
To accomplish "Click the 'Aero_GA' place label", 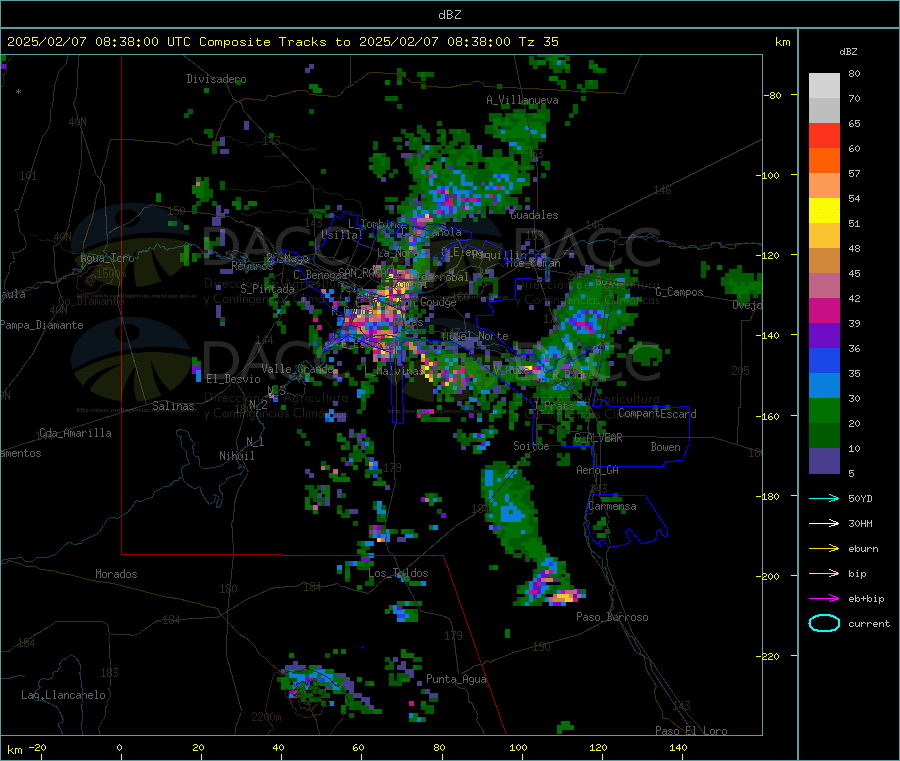I will tap(597, 470).
